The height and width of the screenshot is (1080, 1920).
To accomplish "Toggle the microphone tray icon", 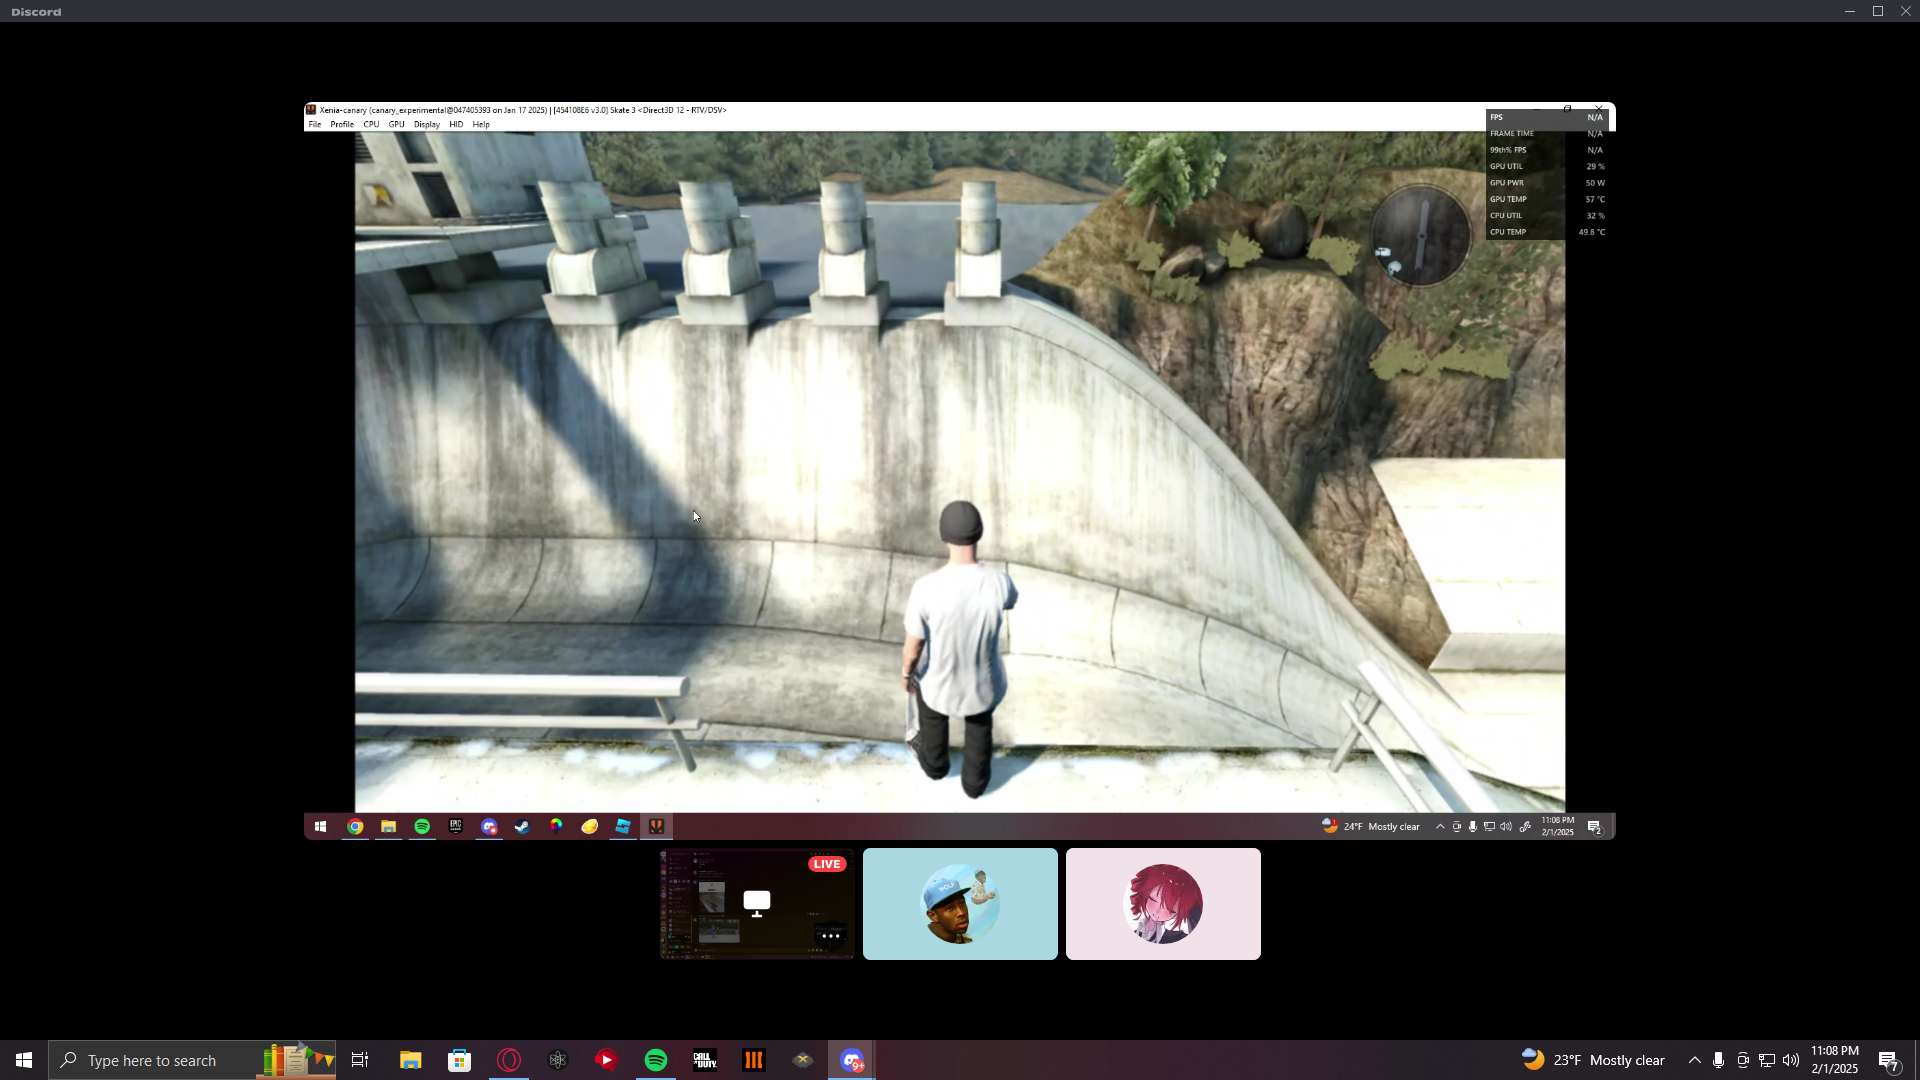I will (1718, 1060).
